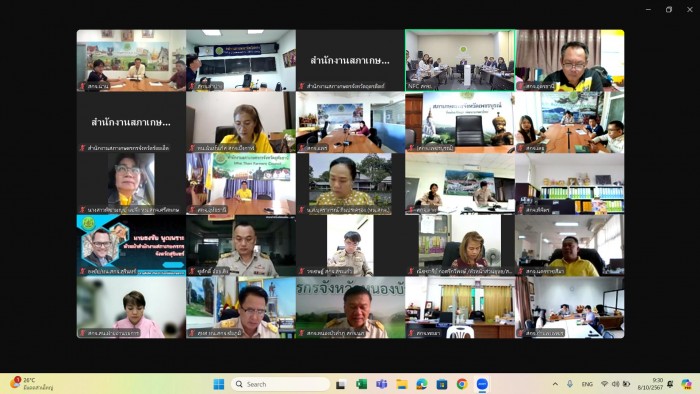Open Microsoft Store taskbar icon
The width and height of the screenshot is (700, 394).
[x=442, y=384]
